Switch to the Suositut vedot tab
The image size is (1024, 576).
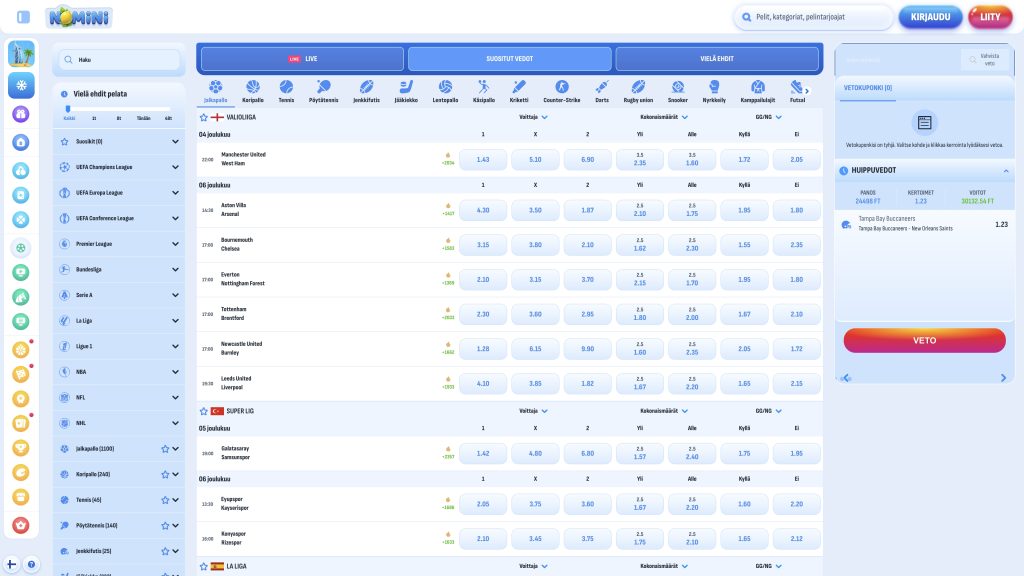click(509, 59)
